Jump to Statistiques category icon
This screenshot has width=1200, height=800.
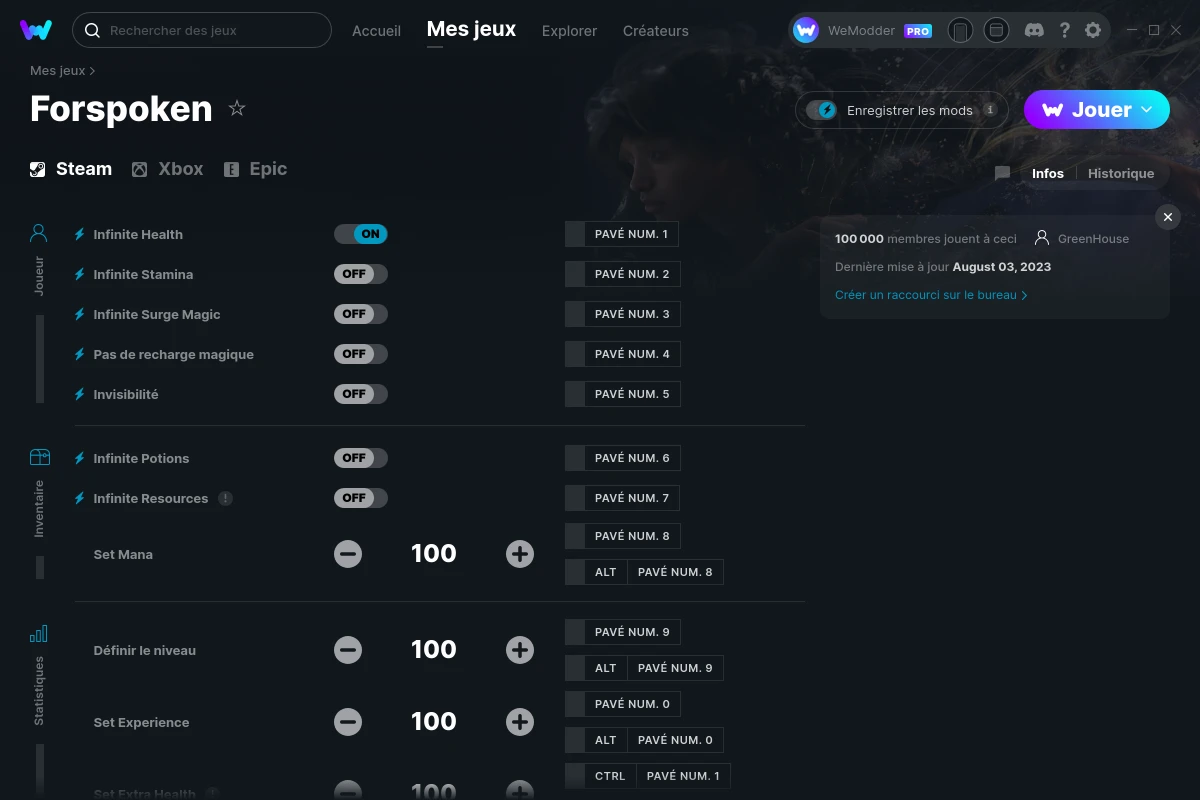[39, 634]
